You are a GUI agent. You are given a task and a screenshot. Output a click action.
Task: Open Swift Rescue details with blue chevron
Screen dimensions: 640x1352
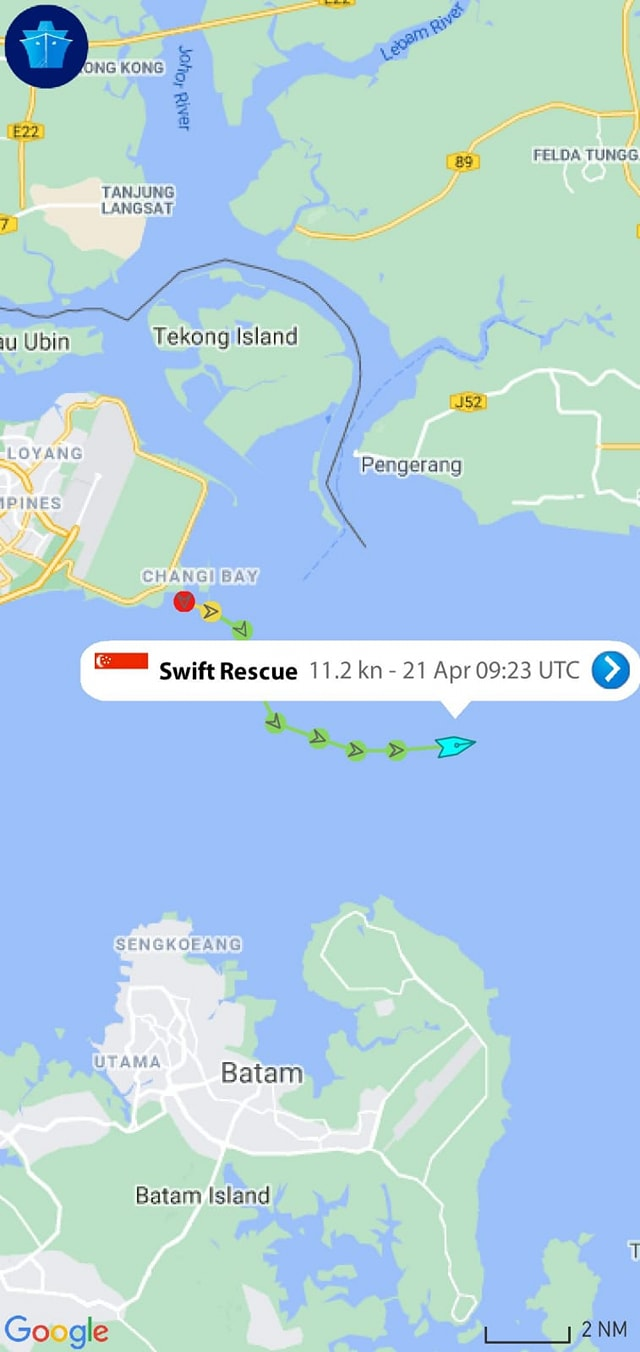[x=610, y=670]
